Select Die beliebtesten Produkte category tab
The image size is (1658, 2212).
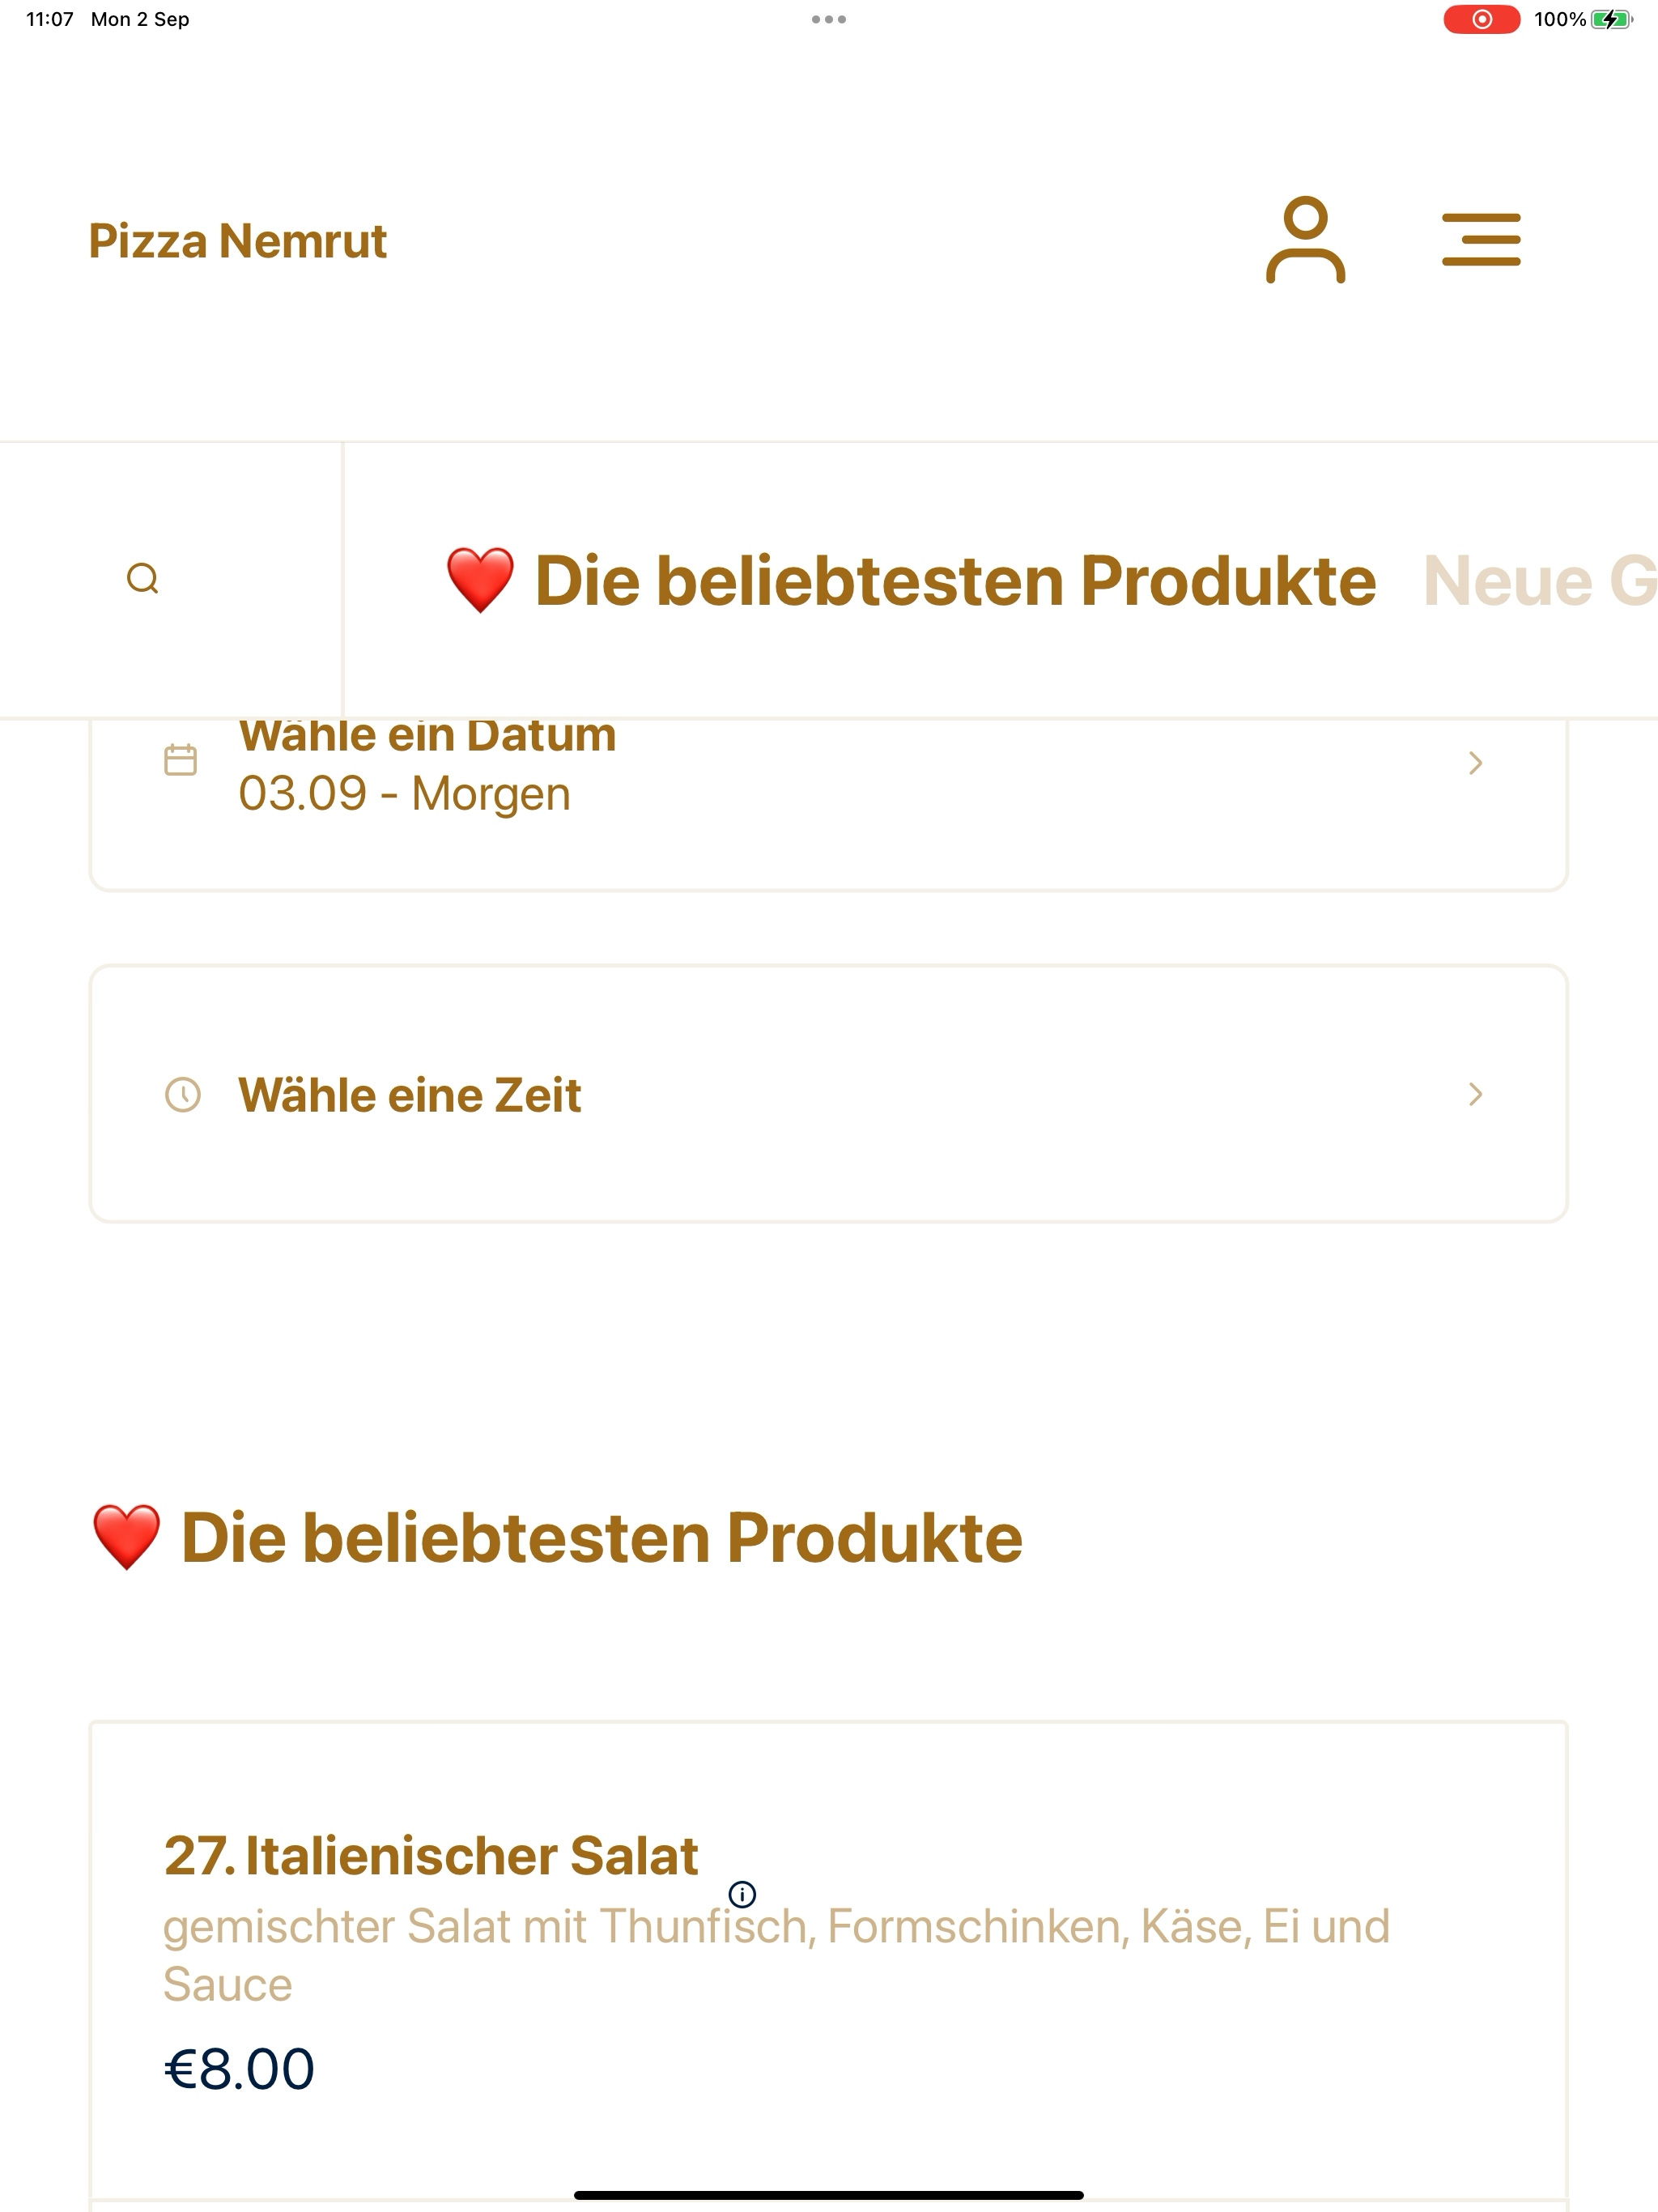(x=910, y=581)
